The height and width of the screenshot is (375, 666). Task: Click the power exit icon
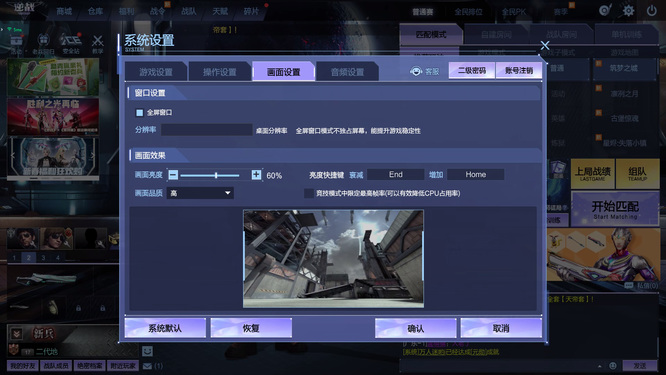(652, 10)
